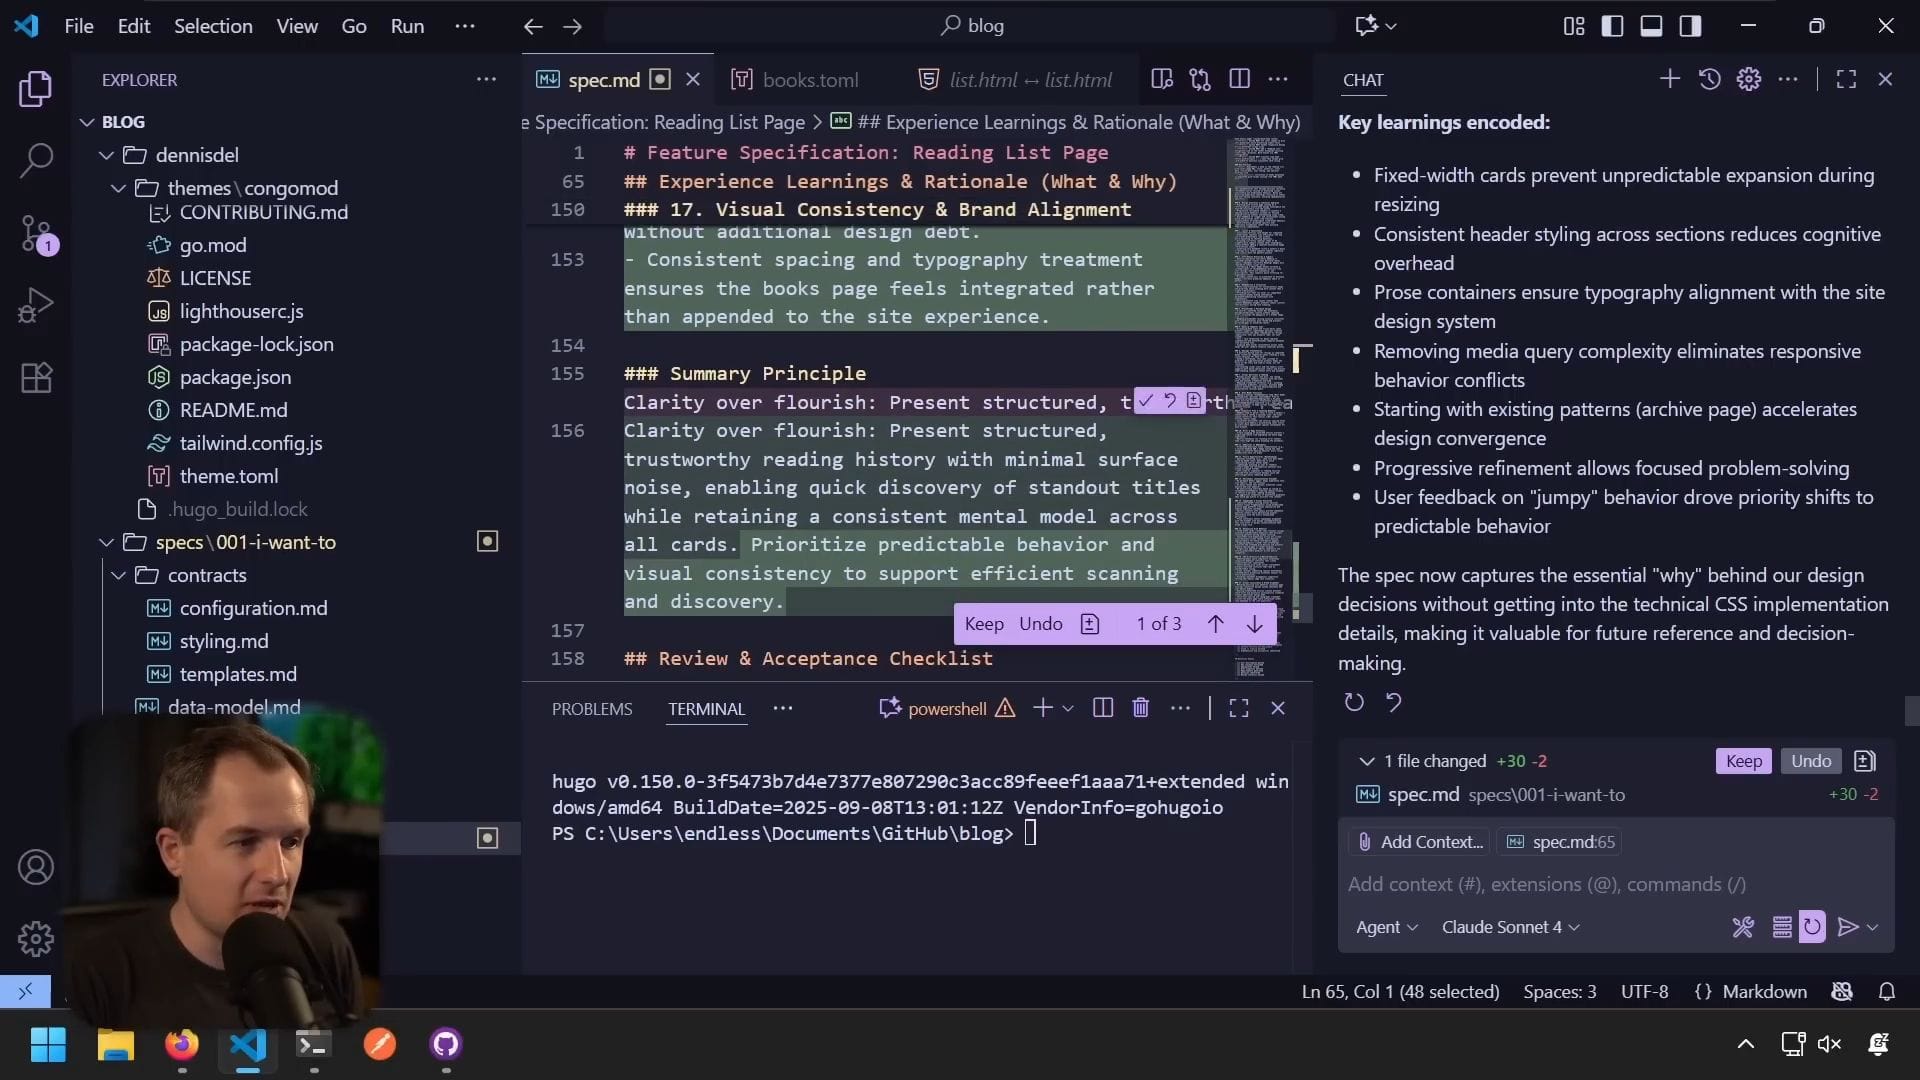This screenshot has width=1920, height=1080.
Task: Open the Extensions view icon
Action: (36, 378)
